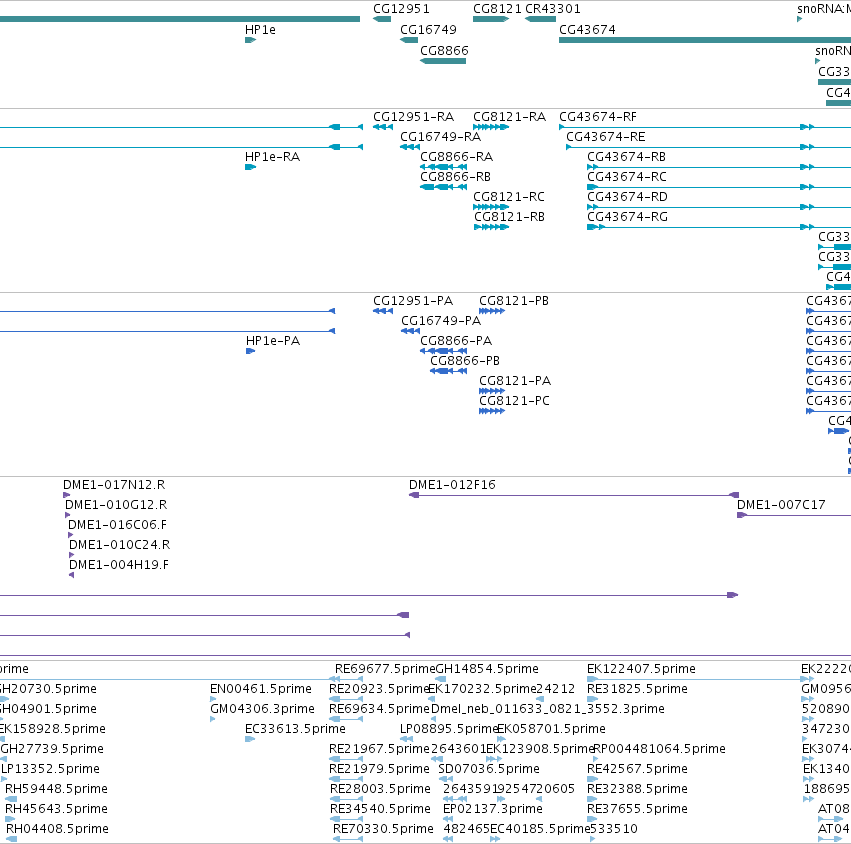Image resolution: width=851 pixels, height=844 pixels.
Task: Click the CG8121-PA protein label
Action: point(515,382)
